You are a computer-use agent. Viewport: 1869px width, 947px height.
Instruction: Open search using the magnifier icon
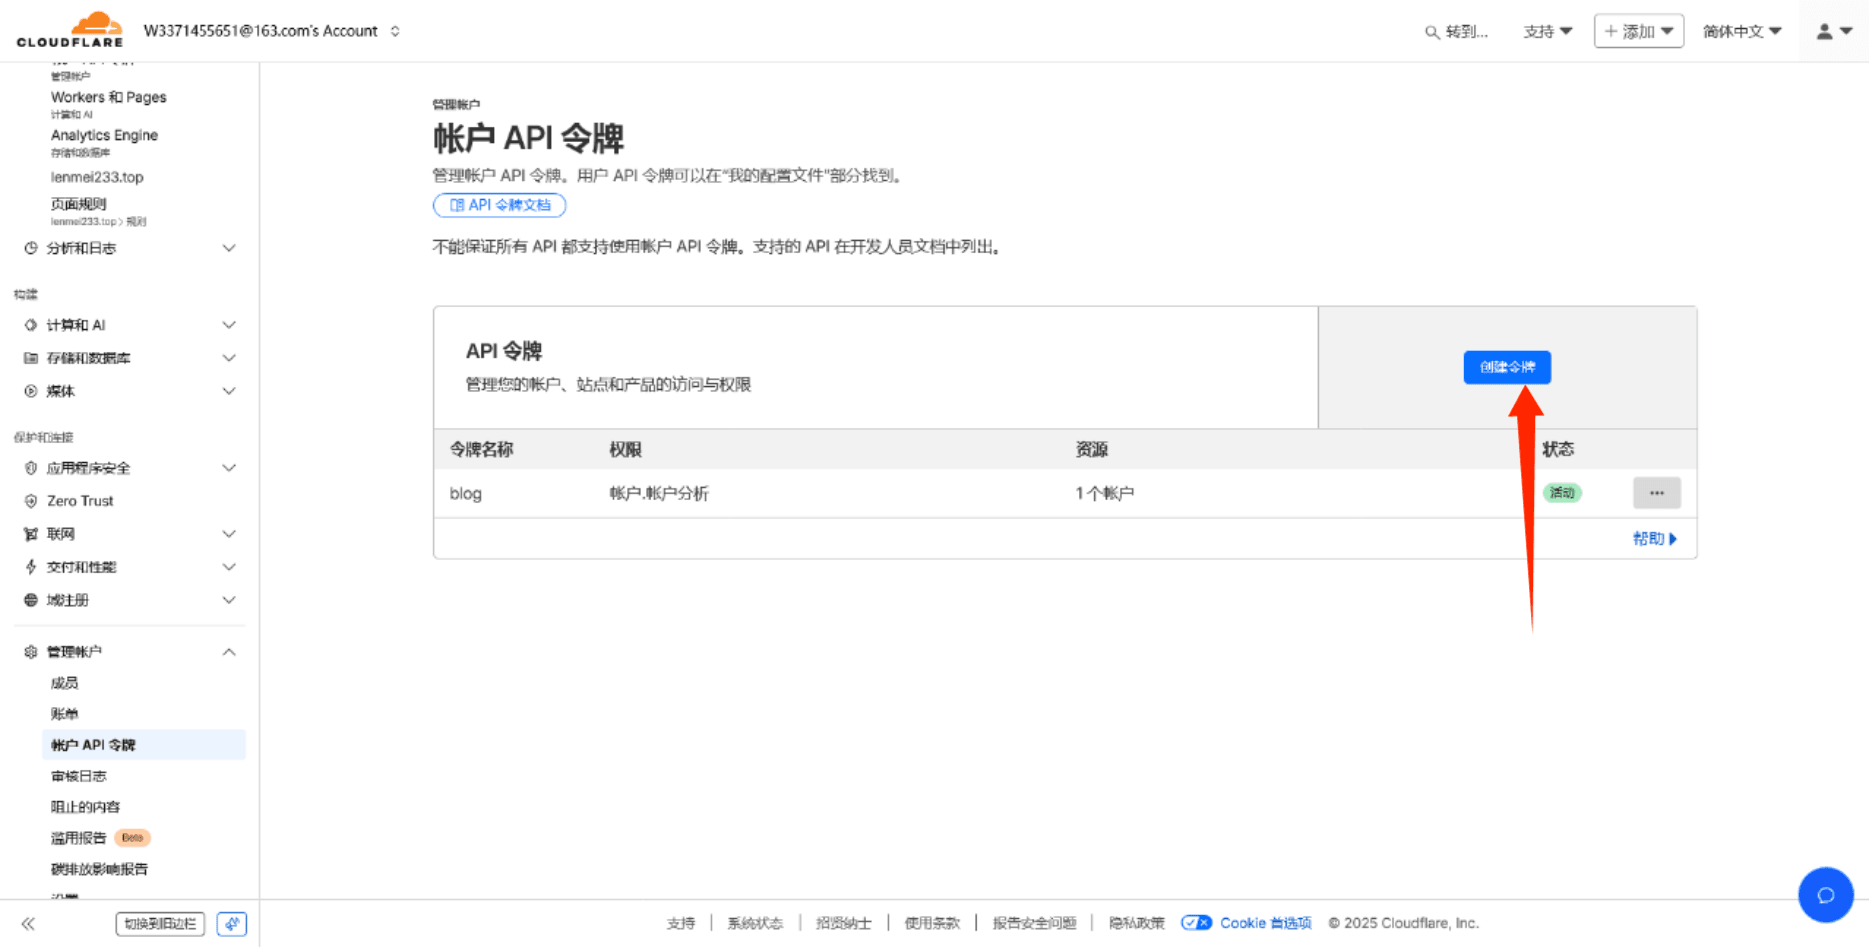point(1430,31)
